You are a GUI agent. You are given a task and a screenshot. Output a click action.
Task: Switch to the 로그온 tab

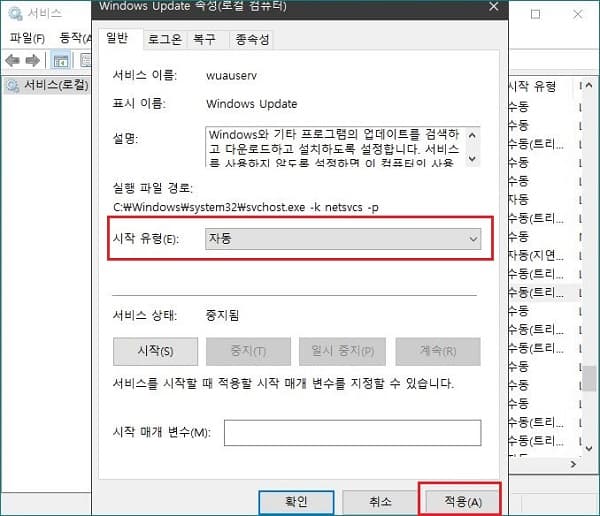coord(165,39)
